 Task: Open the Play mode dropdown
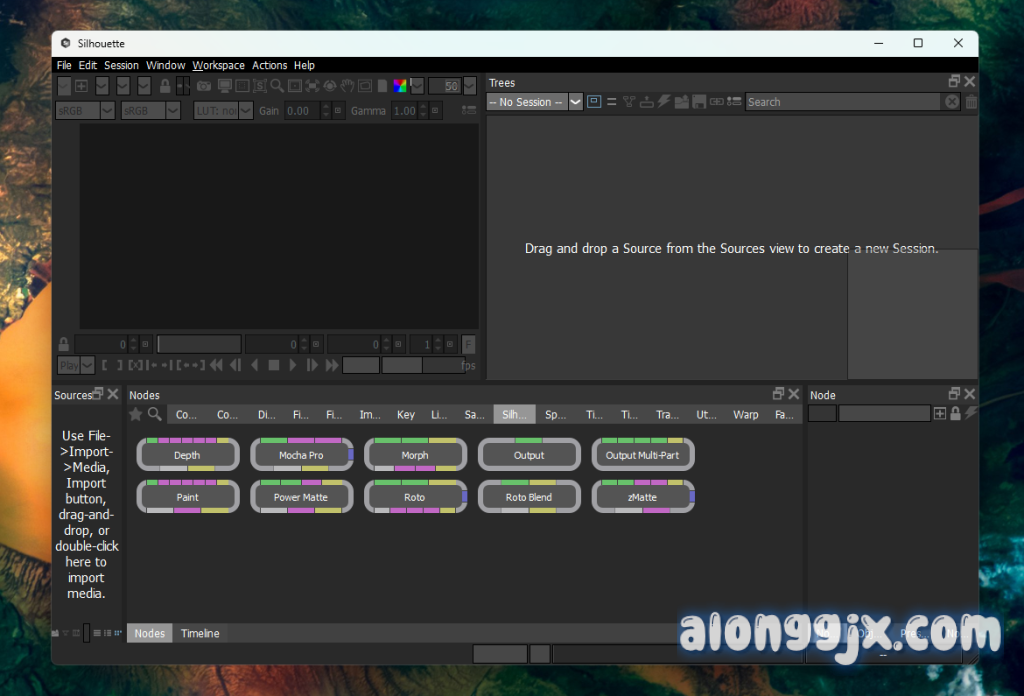[87, 365]
